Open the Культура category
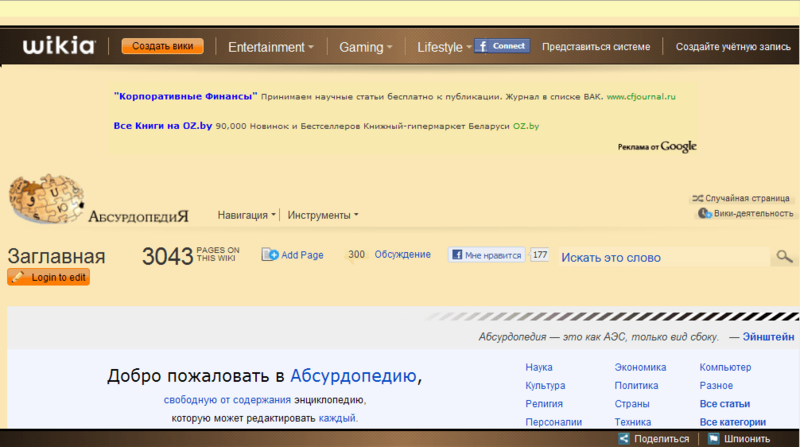The height and width of the screenshot is (447, 800). point(545,386)
